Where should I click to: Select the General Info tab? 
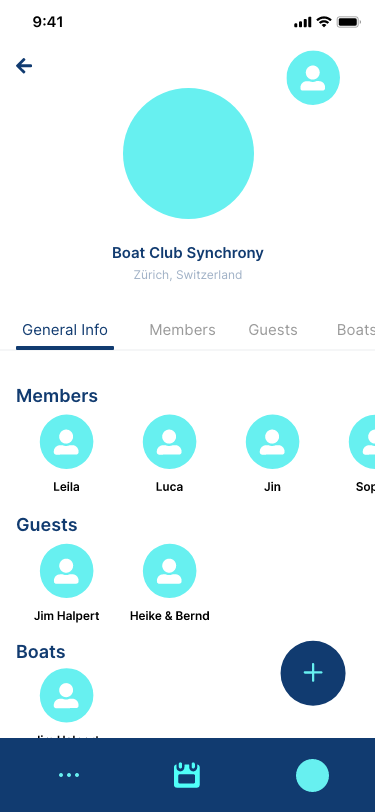(65, 330)
